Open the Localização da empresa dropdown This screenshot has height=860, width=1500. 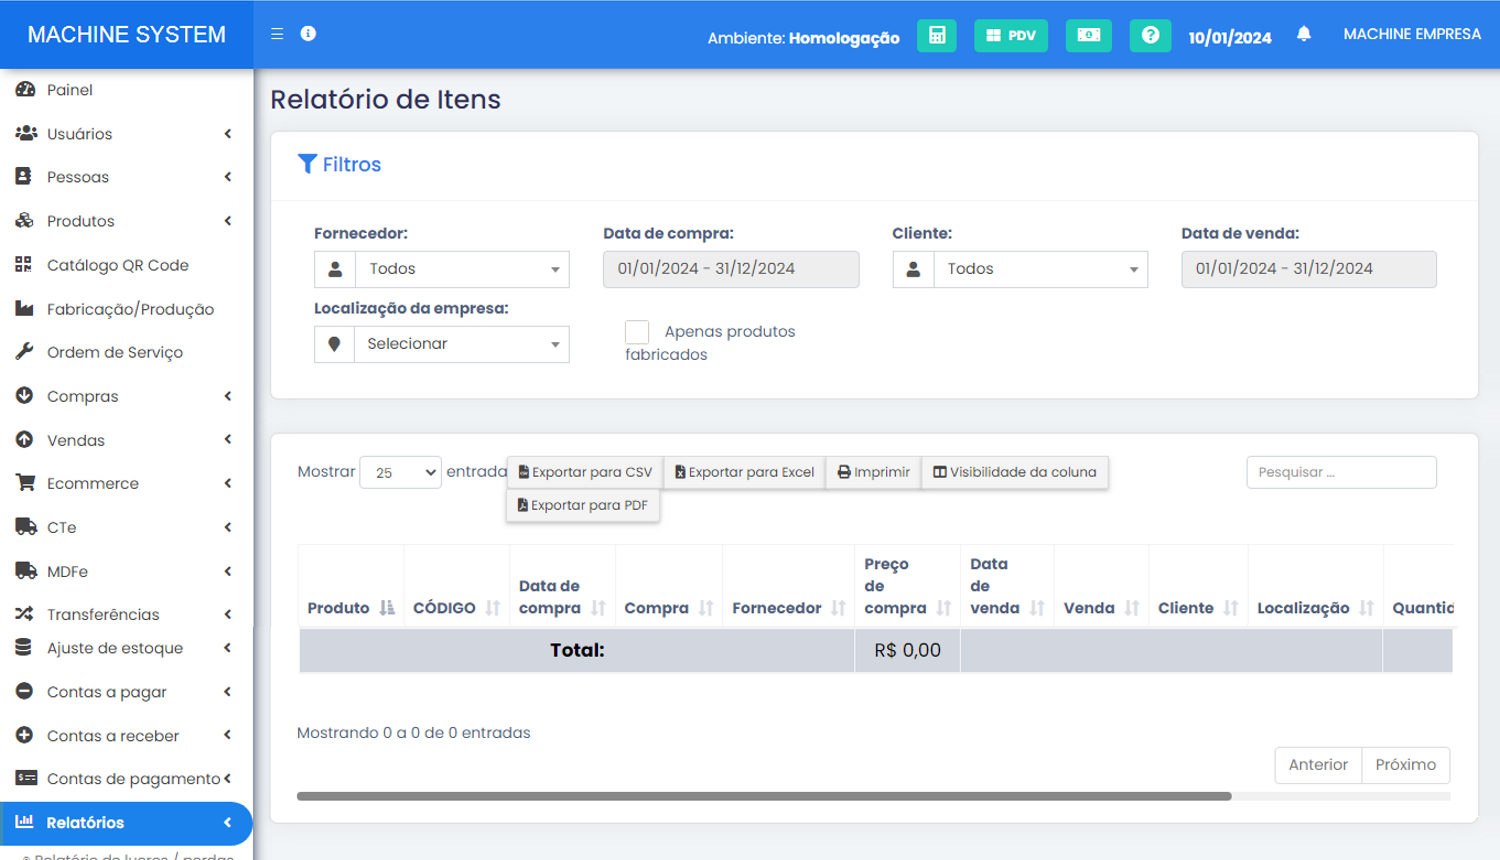(x=462, y=344)
